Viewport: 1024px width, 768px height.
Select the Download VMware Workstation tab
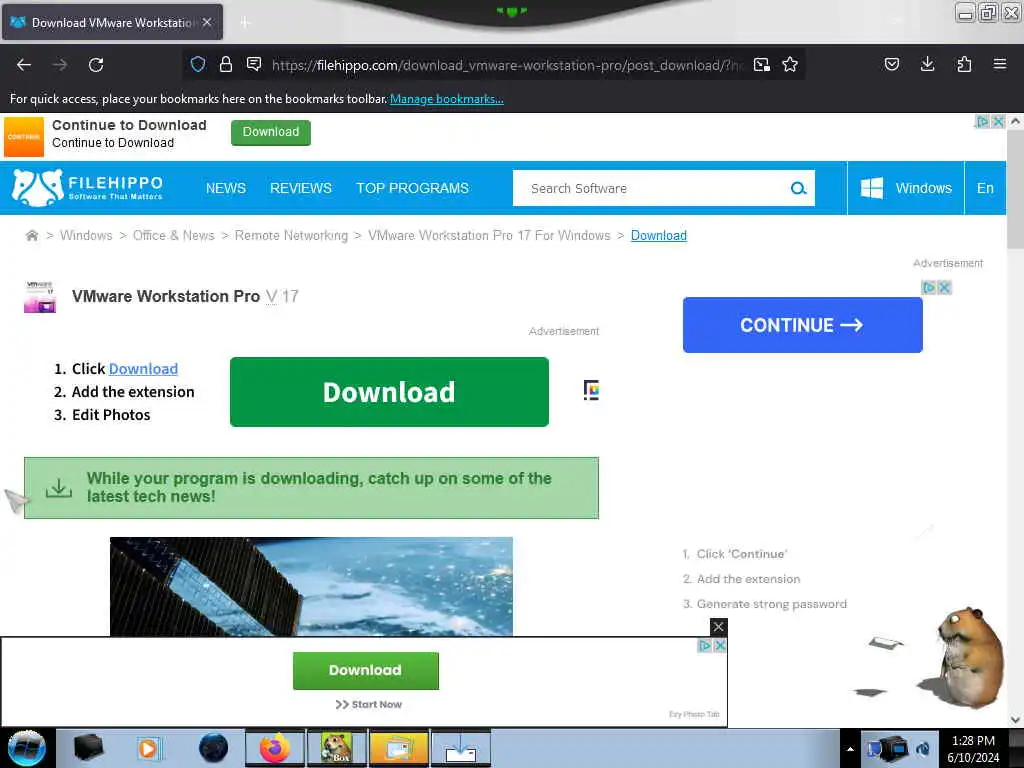click(112, 22)
